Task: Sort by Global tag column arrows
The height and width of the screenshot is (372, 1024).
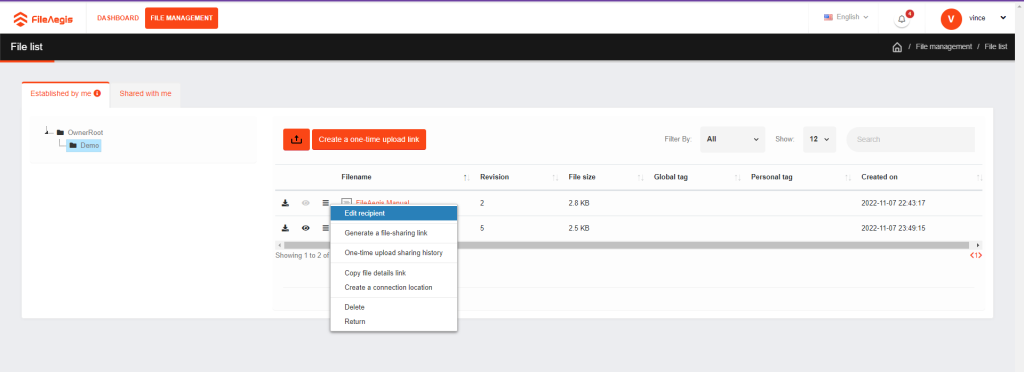Action: click(x=737, y=178)
